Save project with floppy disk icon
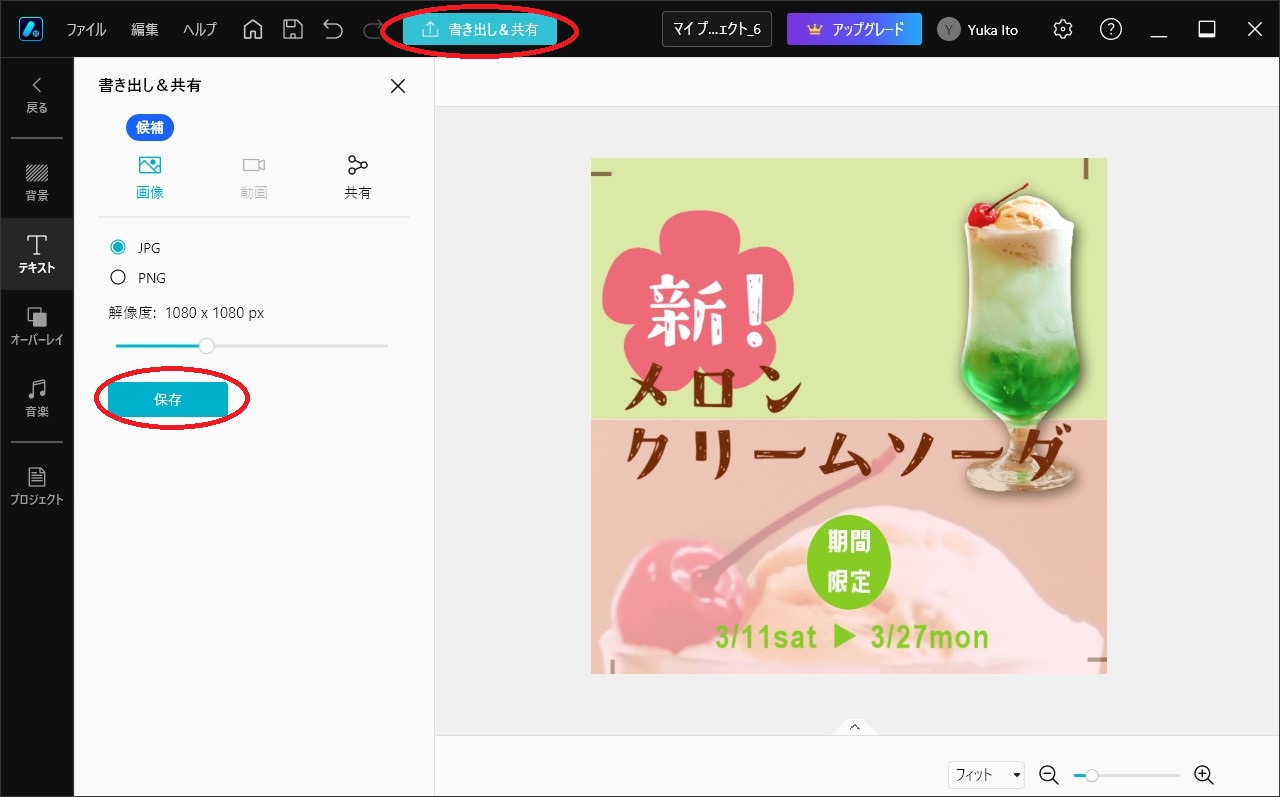Screen dimensions: 1280x797 tap(293, 30)
